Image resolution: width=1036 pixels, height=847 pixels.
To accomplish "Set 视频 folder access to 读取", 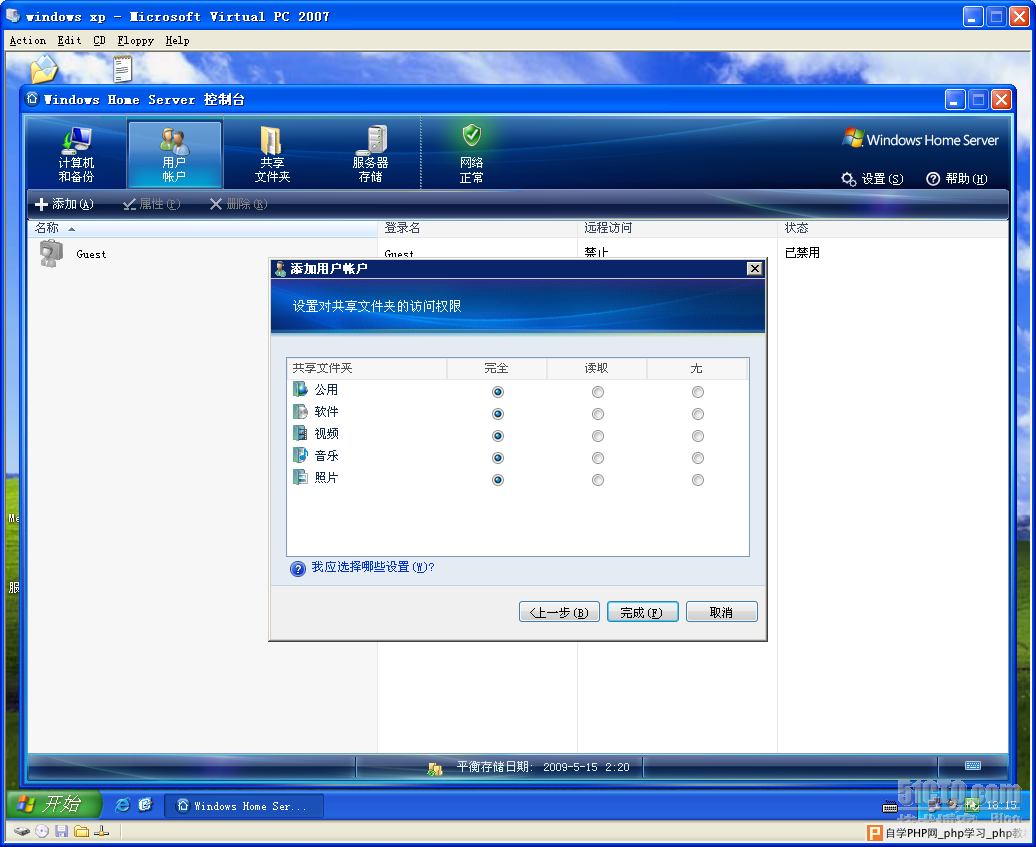I will click(598, 436).
